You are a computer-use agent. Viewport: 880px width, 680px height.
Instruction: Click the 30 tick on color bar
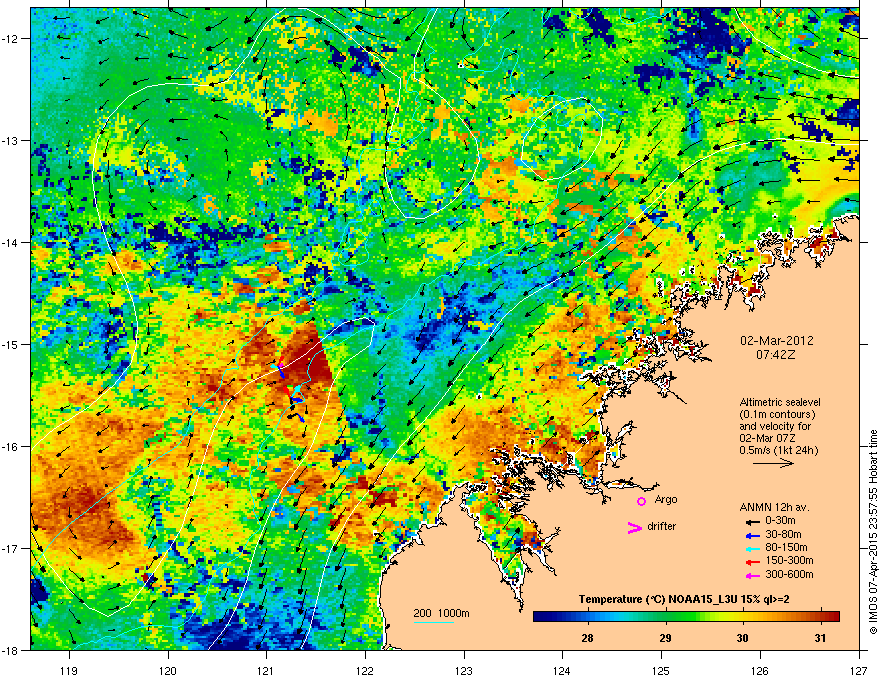coord(742,638)
